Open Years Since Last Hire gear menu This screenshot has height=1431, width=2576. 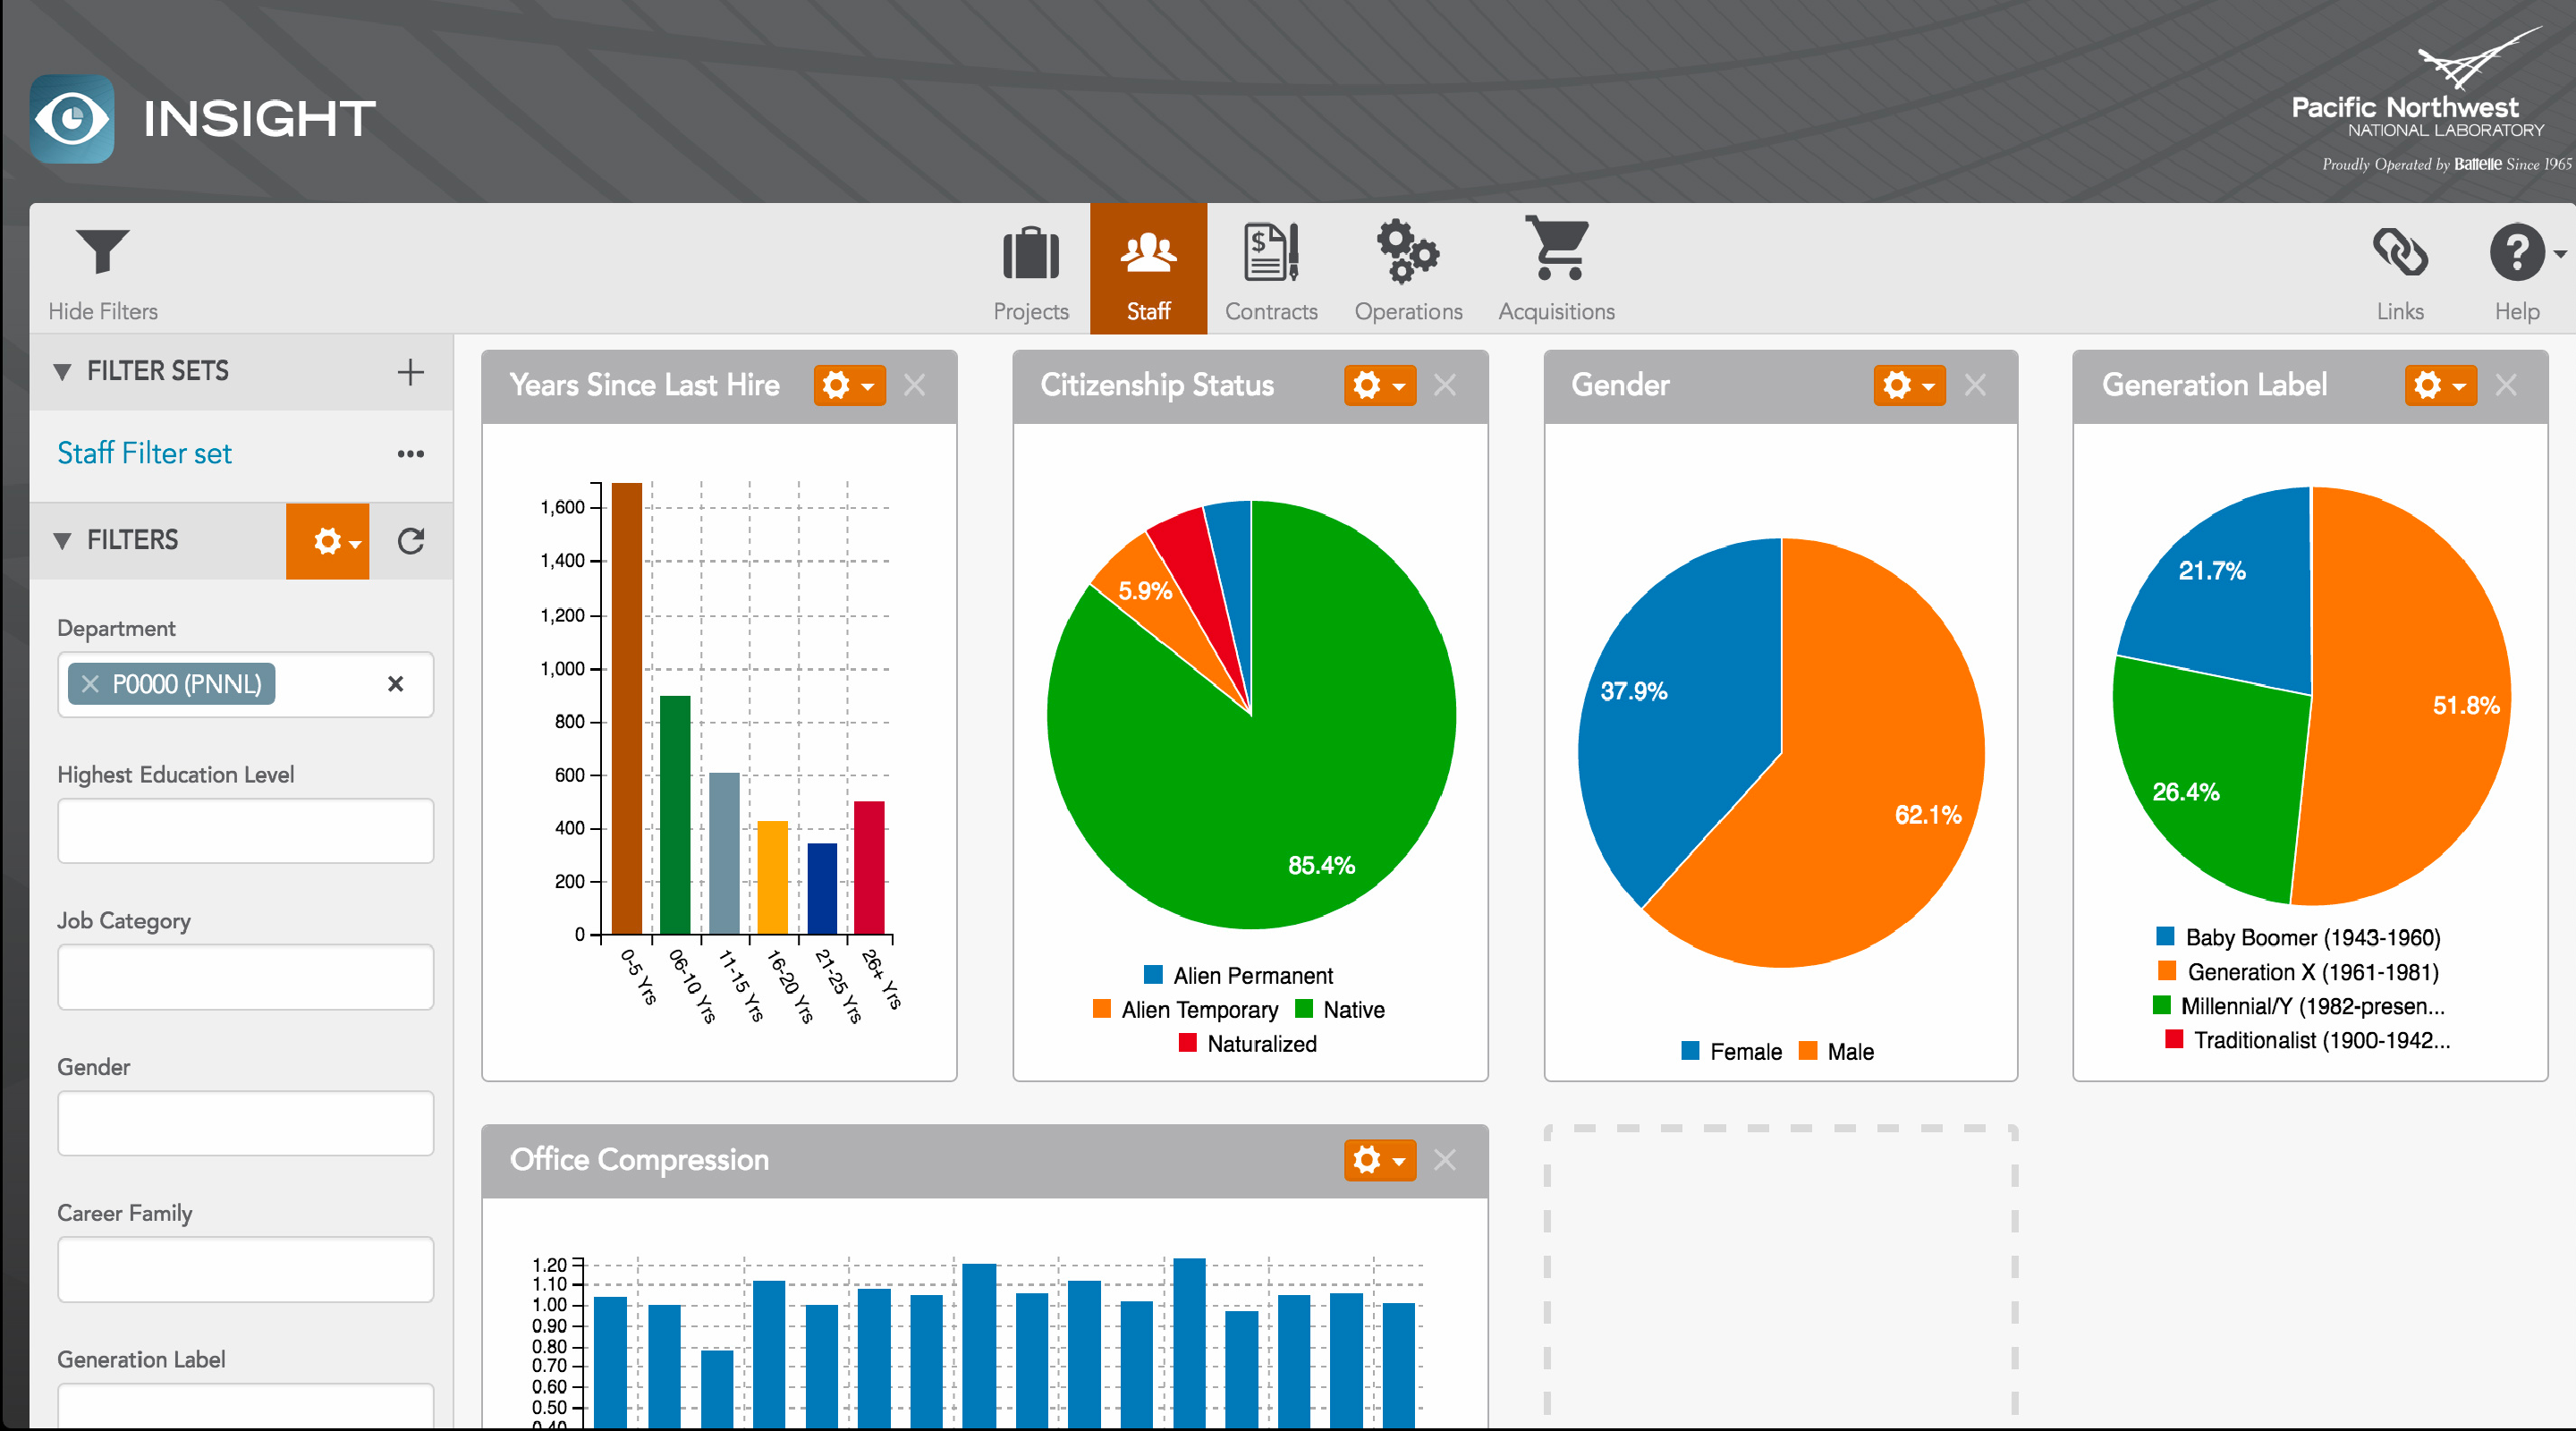(849, 385)
